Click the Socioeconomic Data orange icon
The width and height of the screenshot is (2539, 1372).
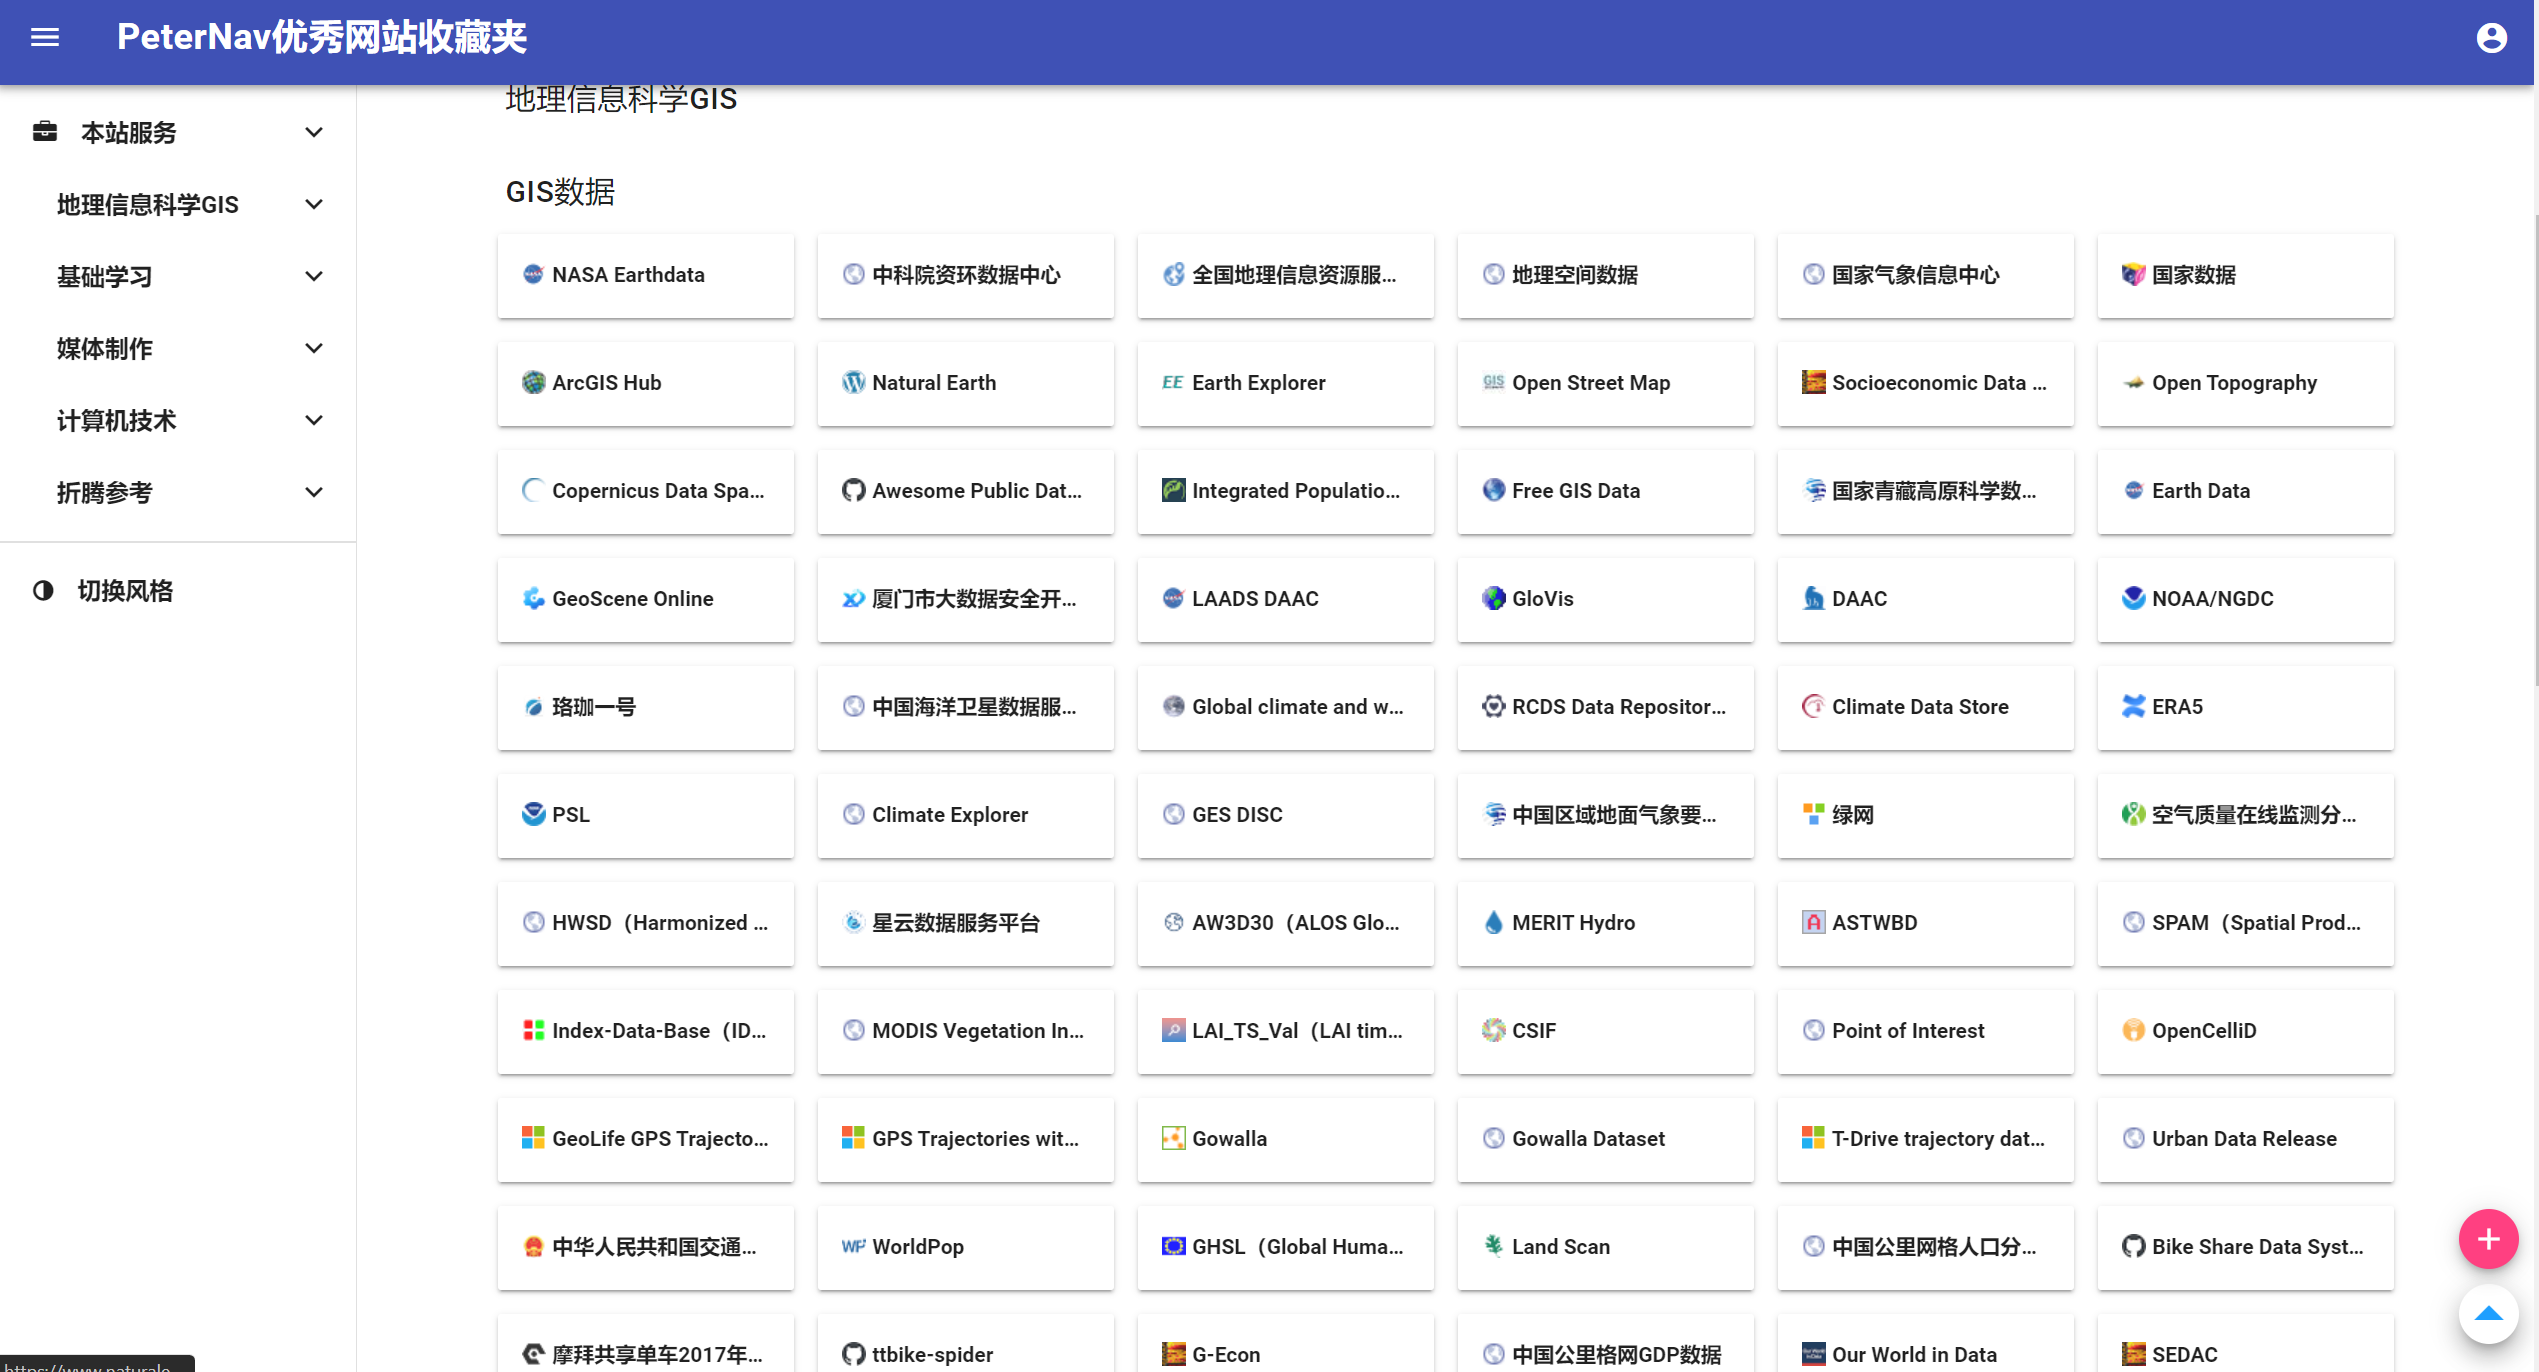coord(1813,382)
